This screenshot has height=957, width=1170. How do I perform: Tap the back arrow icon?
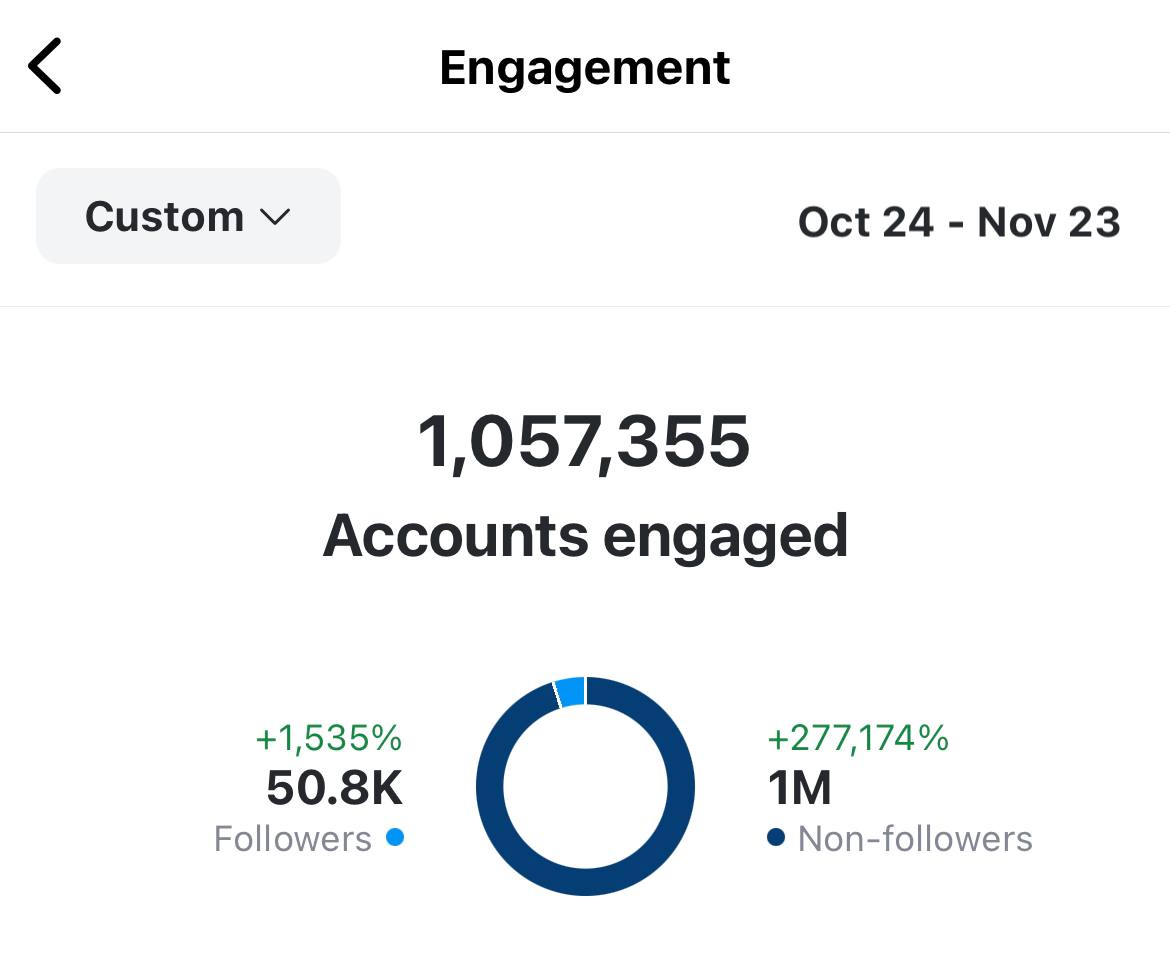click(x=45, y=66)
